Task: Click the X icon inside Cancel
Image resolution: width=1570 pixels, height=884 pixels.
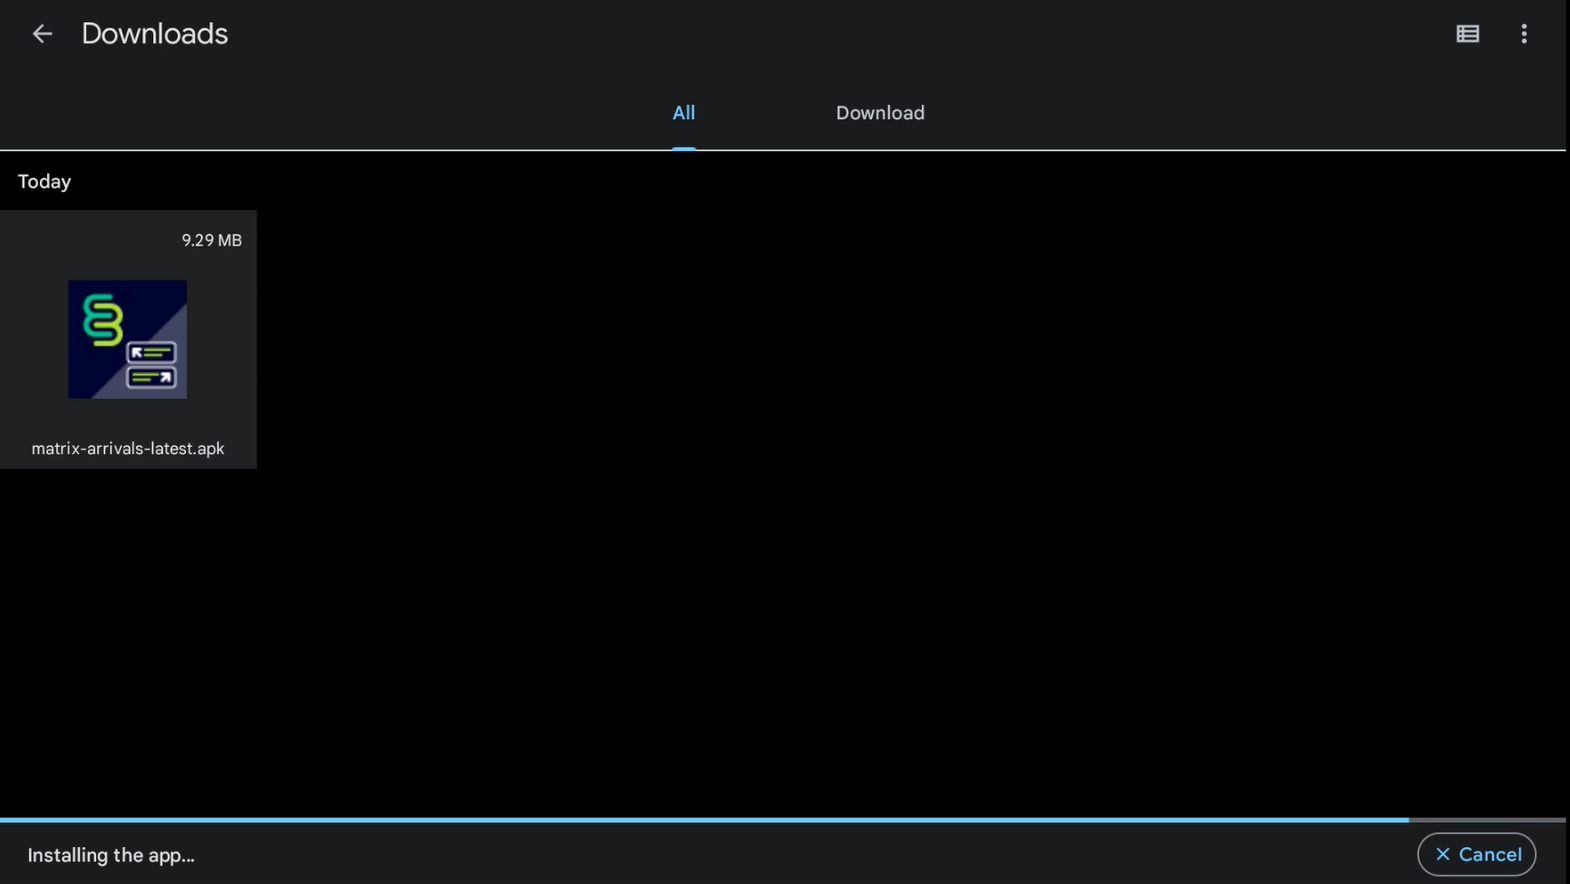Action: (x=1442, y=854)
